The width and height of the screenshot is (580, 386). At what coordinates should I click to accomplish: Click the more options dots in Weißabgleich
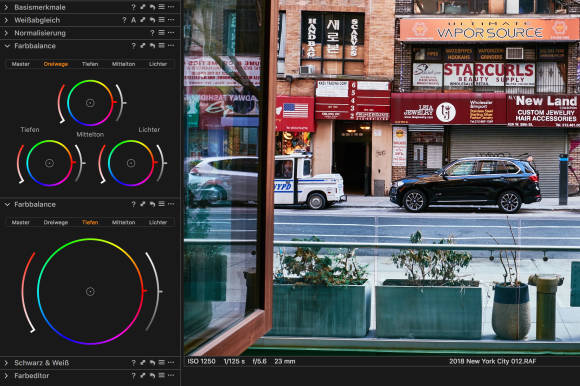click(x=171, y=20)
